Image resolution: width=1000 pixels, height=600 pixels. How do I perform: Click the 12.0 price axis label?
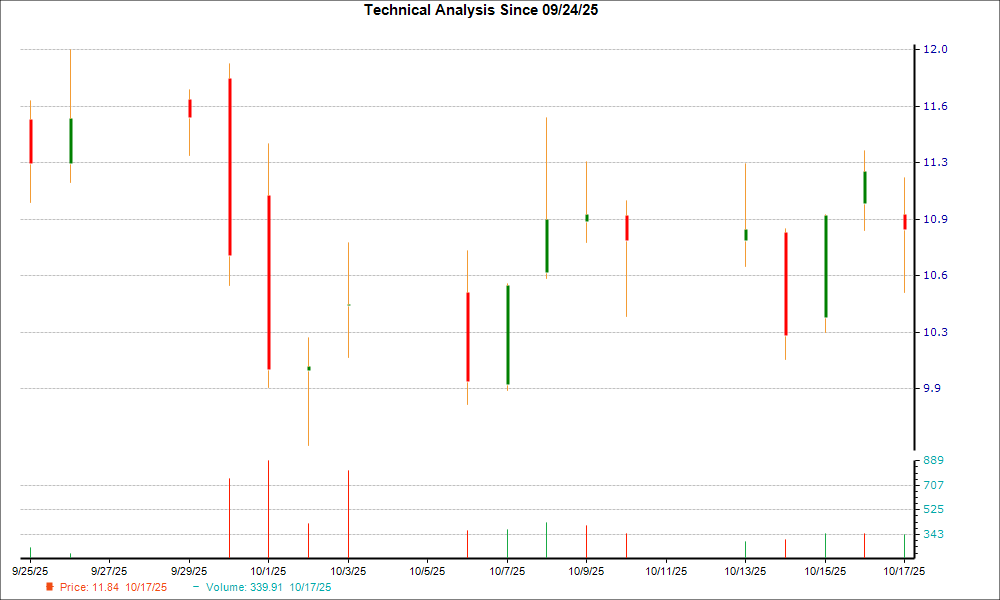click(x=934, y=50)
